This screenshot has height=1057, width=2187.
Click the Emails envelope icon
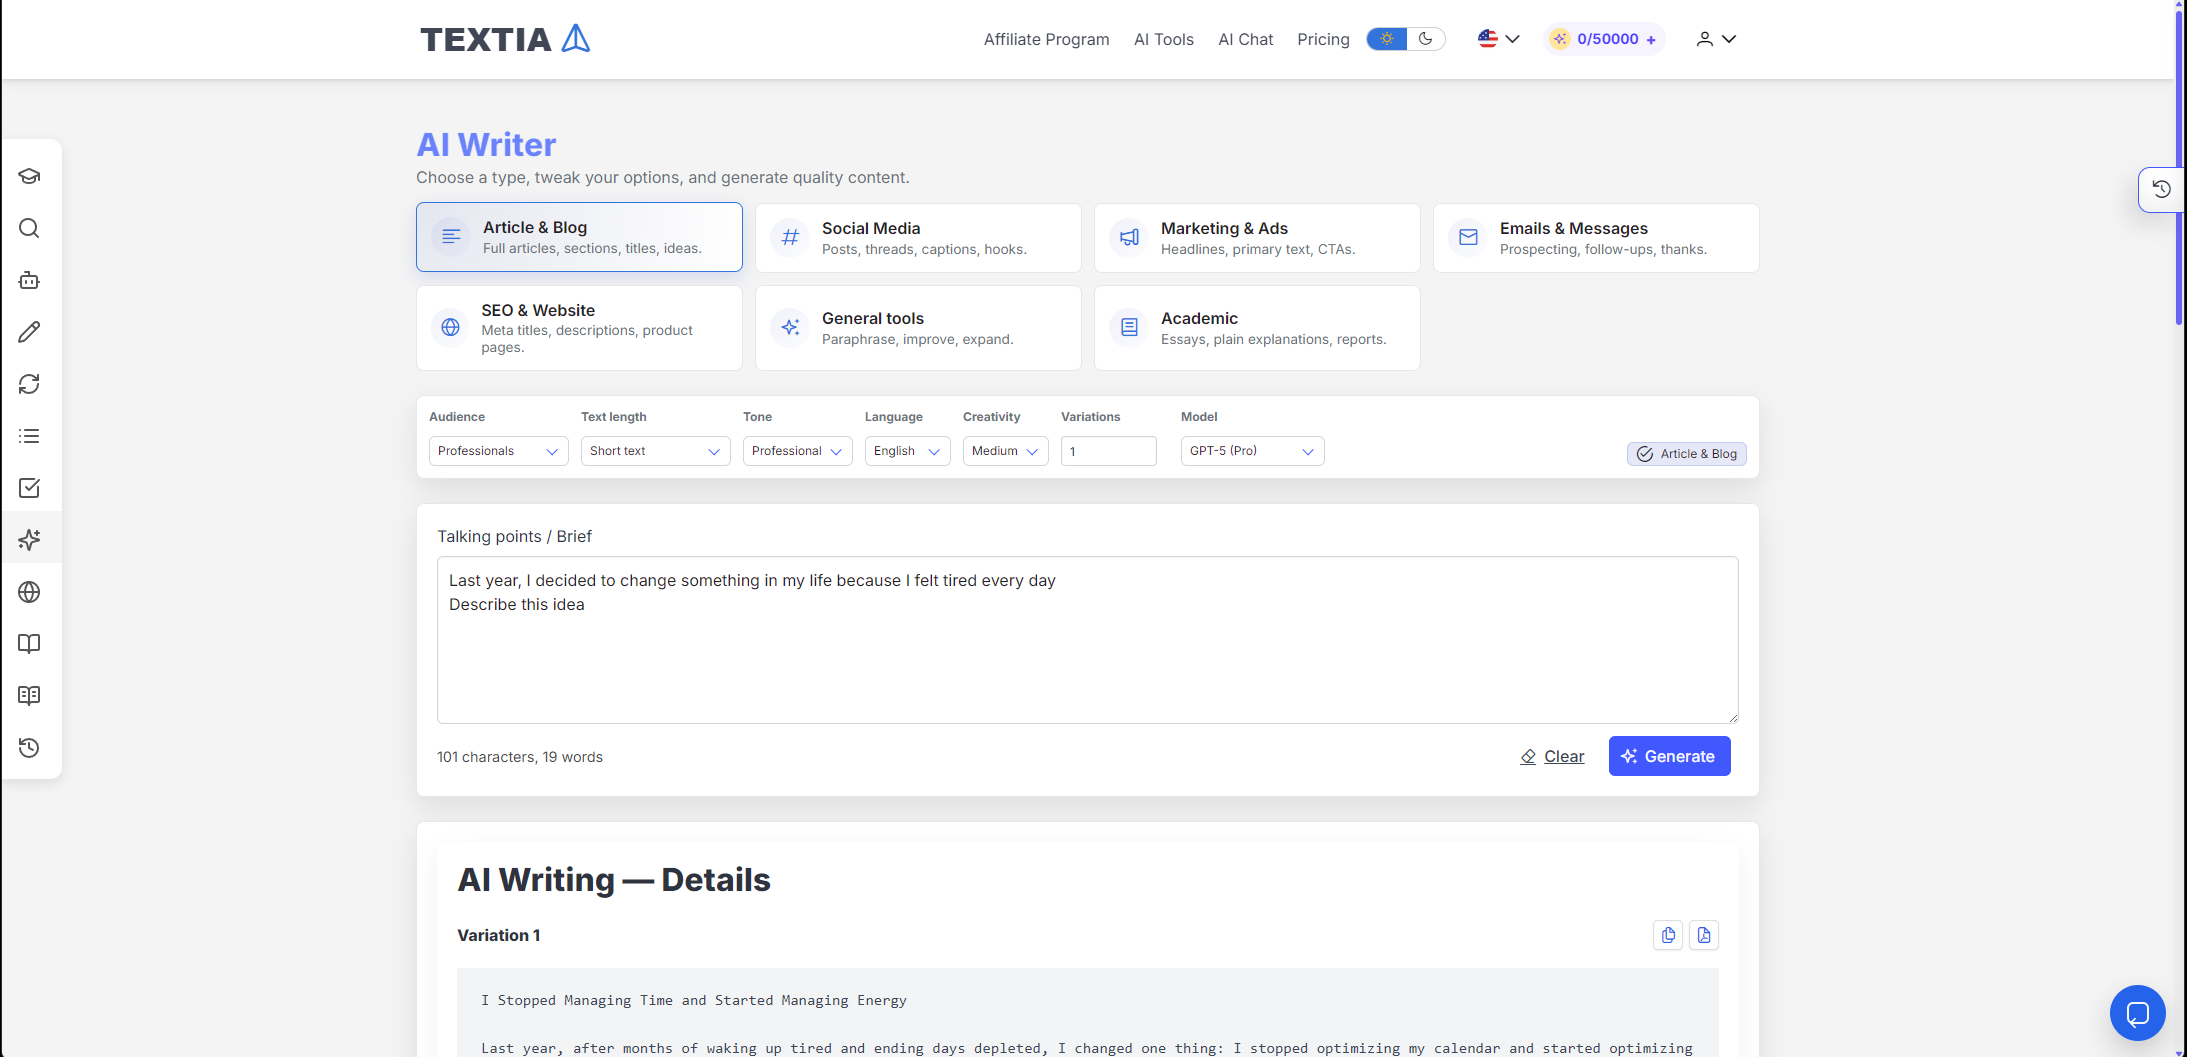click(x=1468, y=237)
